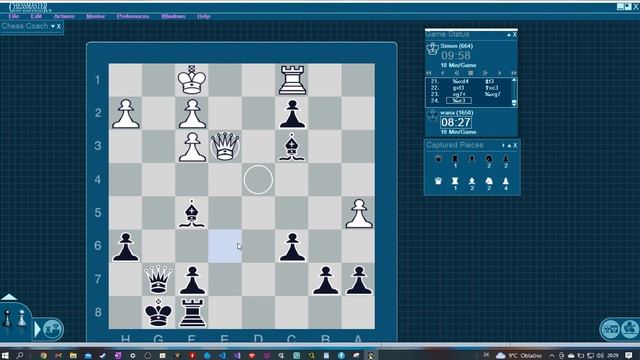Select move 22 white entry gxf3
The height and width of the screenshot is (360, 640).
click(x=458, y=88)
